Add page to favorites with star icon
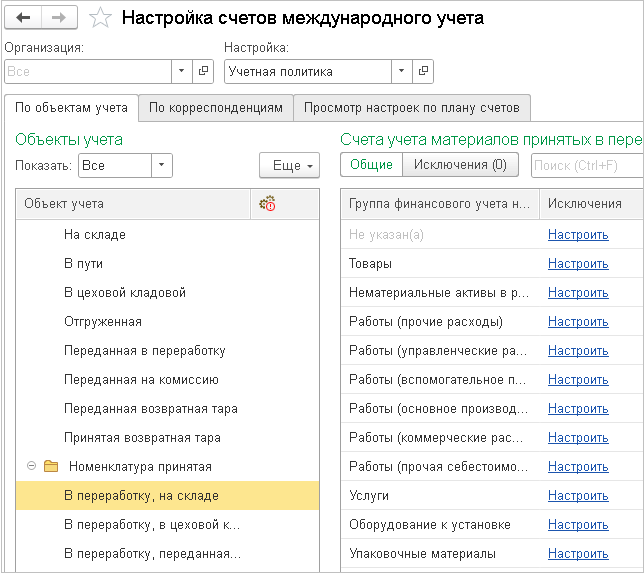This screenshot has height=573, width=644. coord(99,18)
